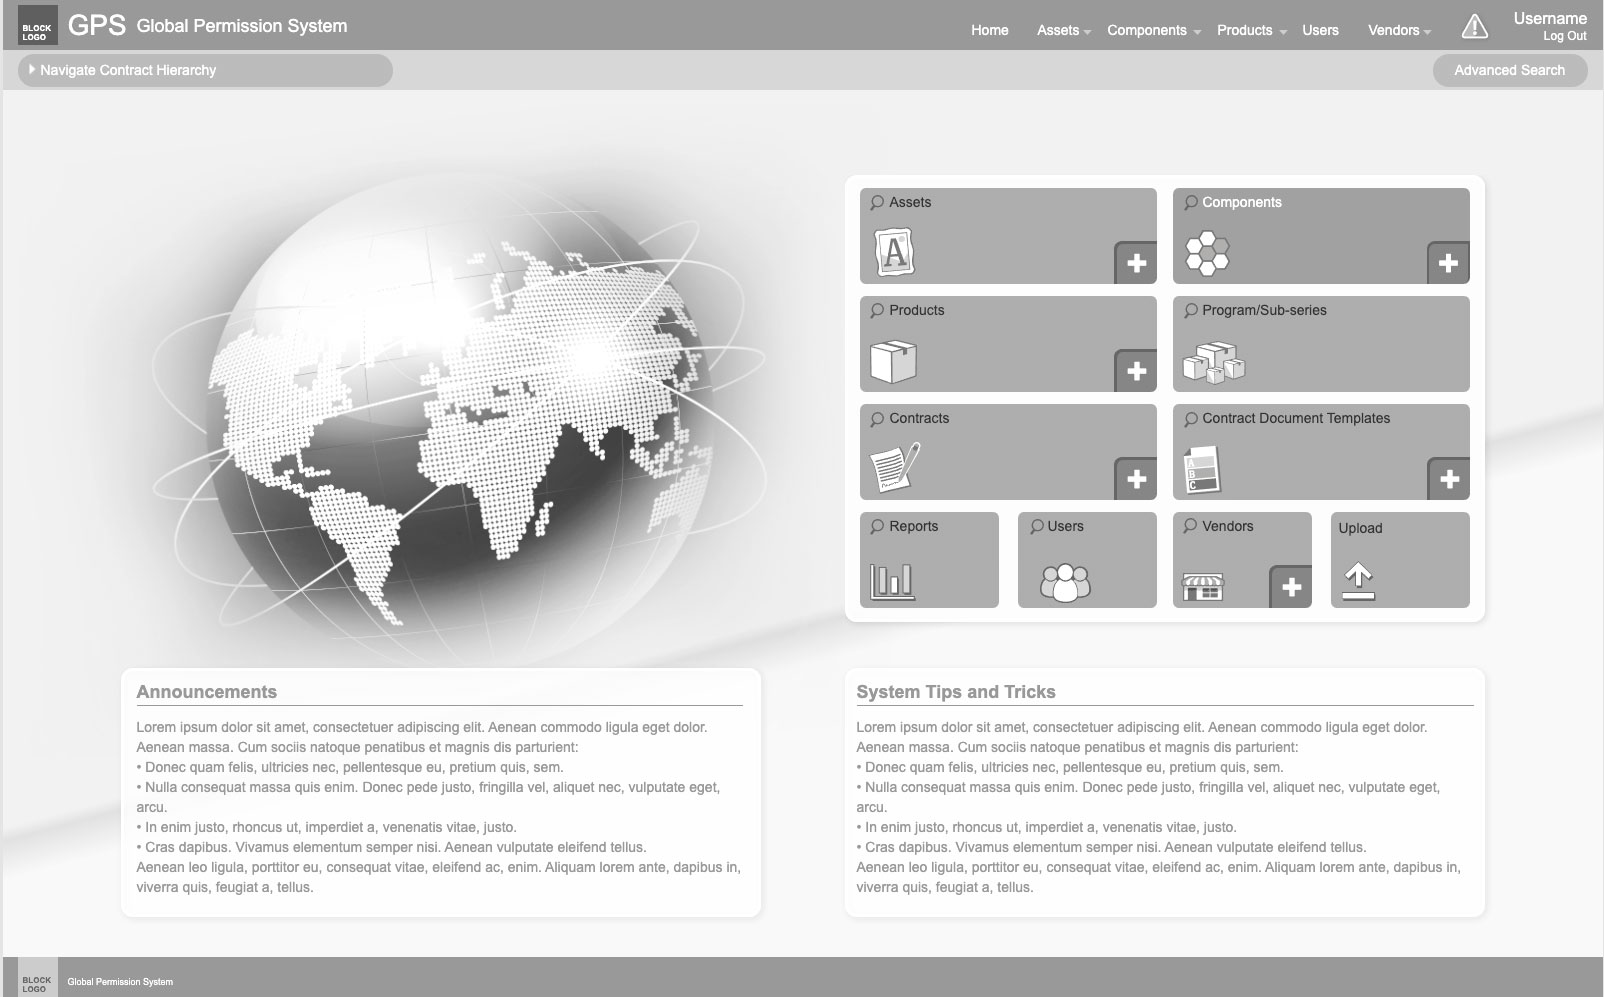The width and height of the screenshot is (1604, 997).
Task: Open the Program/Sub-series stacked boxes icon
Action: tap(1214, 363)
